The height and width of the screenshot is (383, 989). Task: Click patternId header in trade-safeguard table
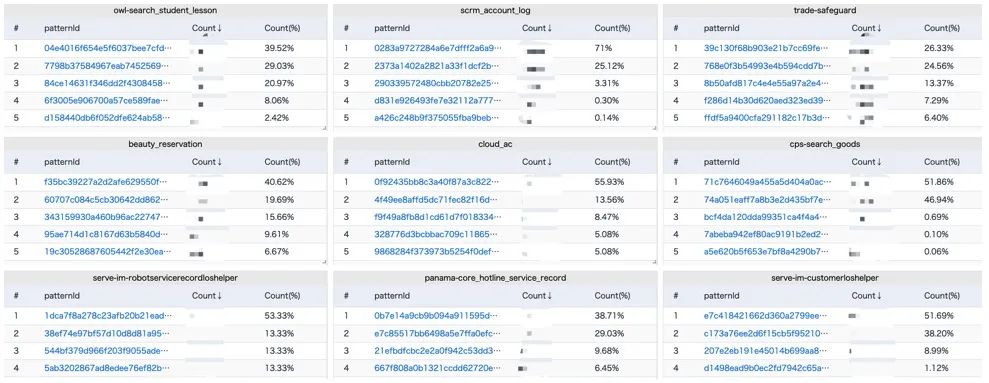pyautogui.click(x=722, y=28)
